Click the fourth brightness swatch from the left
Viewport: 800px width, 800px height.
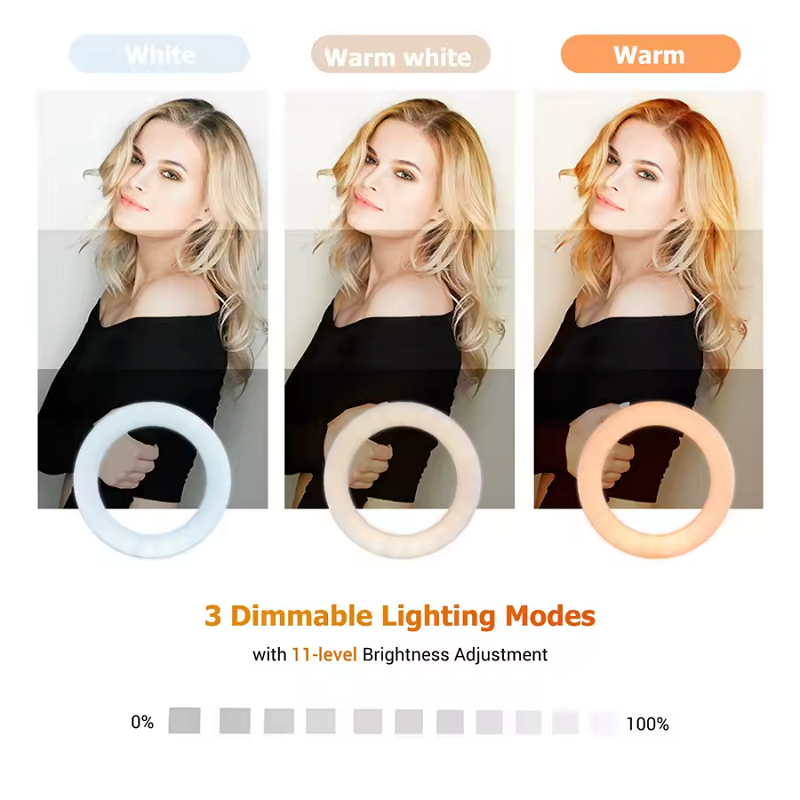click(321, 721)
